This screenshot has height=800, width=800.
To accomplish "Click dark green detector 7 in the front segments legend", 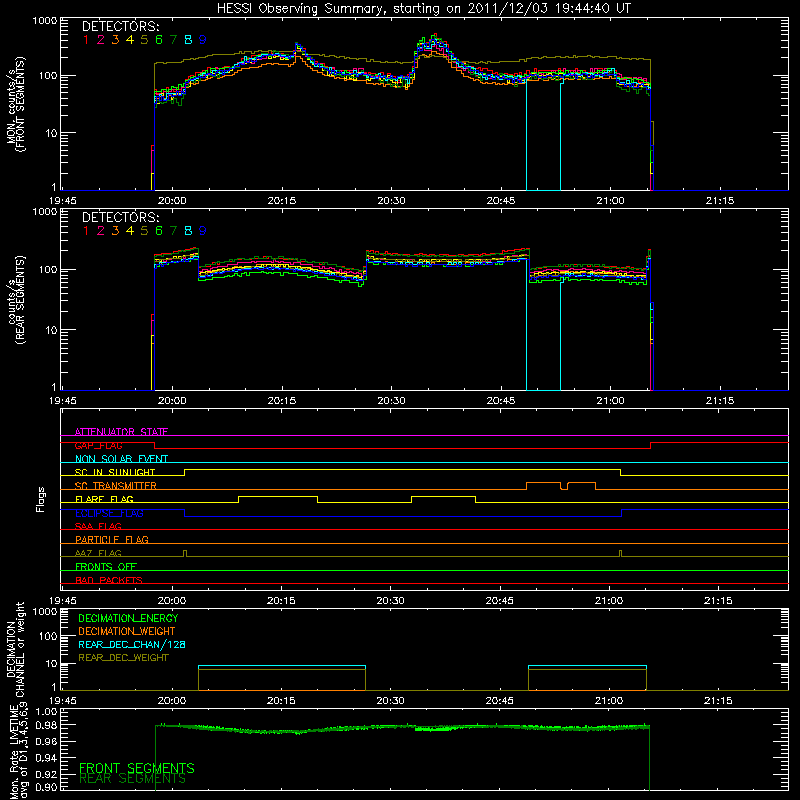I will click(173, 40).
